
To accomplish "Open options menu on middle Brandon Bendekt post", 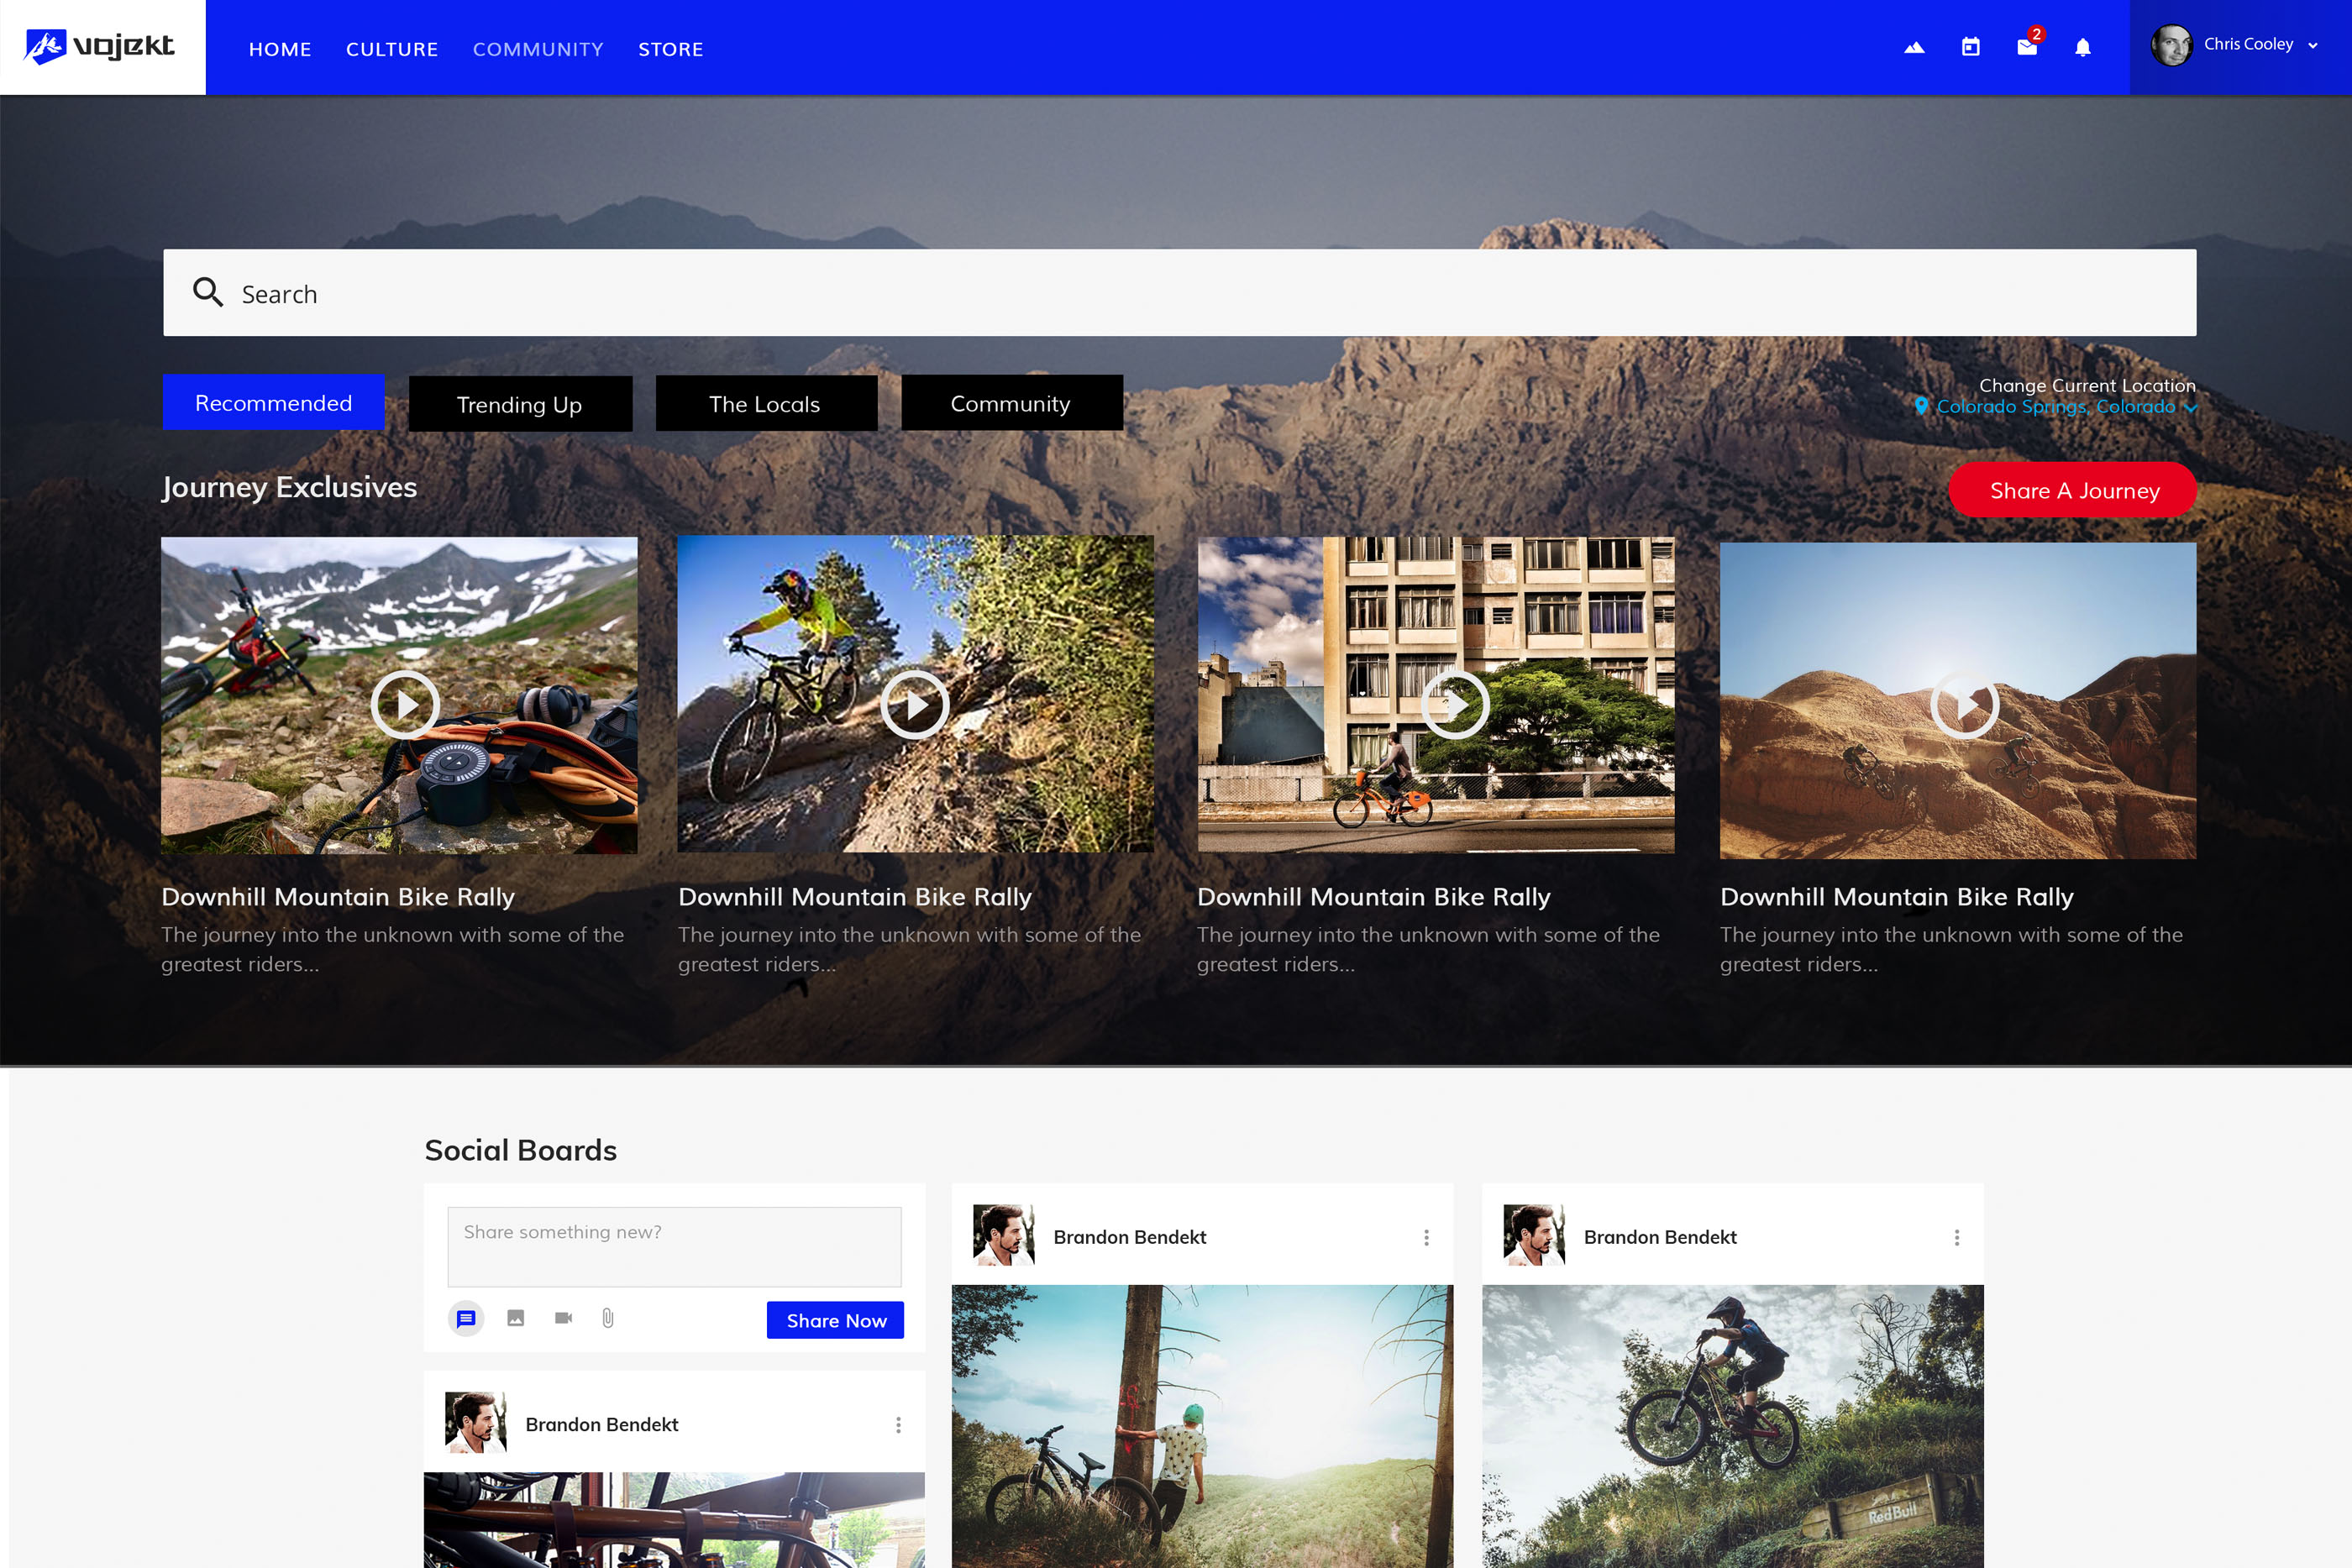I will click(x=1426, y=1237).
